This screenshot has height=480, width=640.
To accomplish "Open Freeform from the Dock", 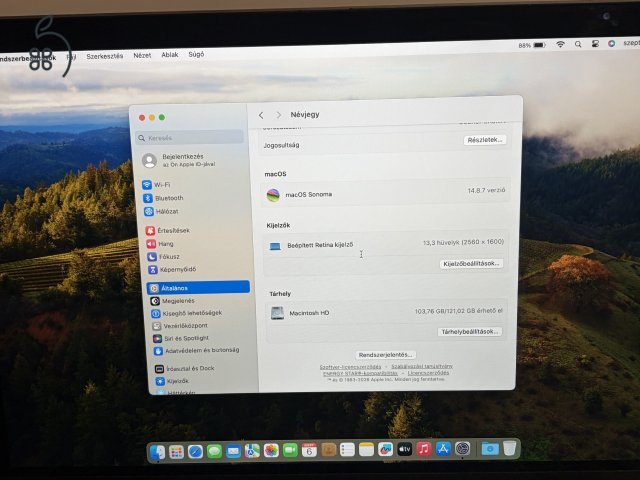I will [x=385, y=449].
